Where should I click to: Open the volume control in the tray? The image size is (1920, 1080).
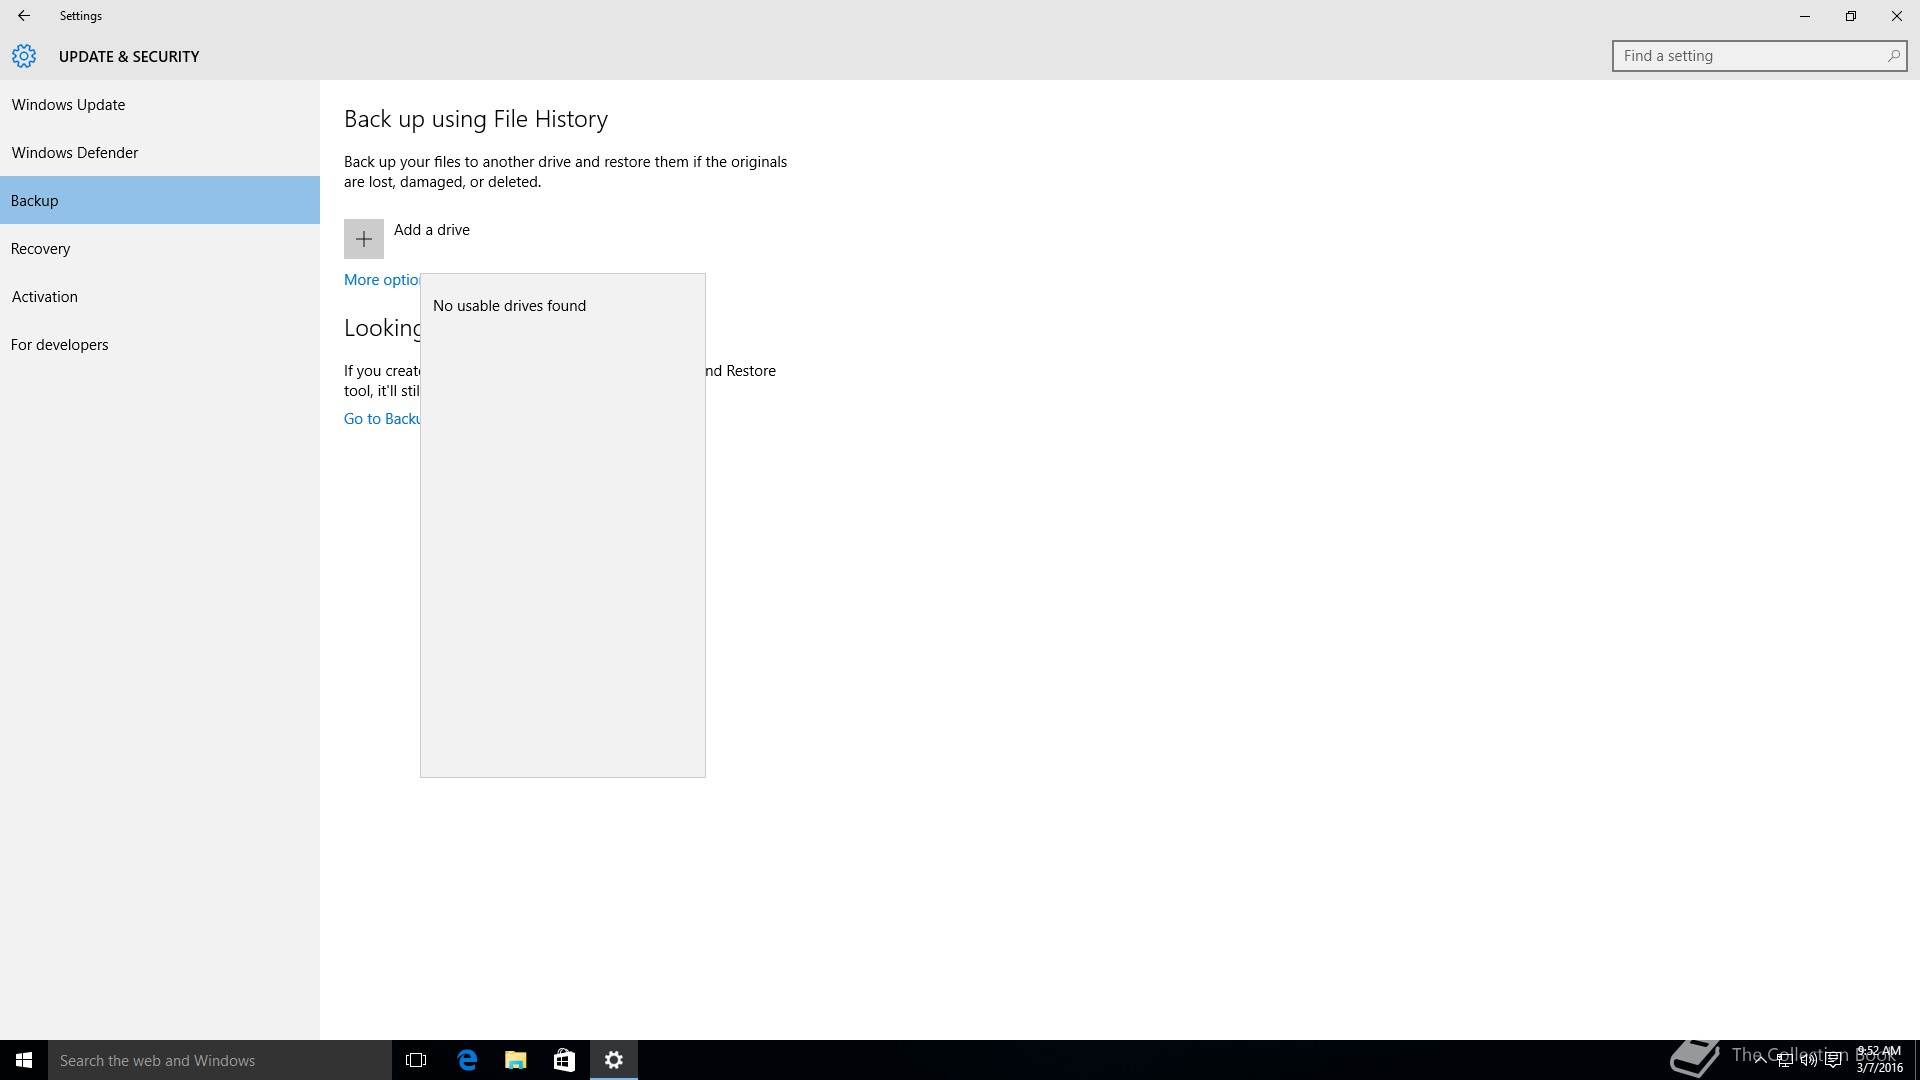click(1808, 1061)
